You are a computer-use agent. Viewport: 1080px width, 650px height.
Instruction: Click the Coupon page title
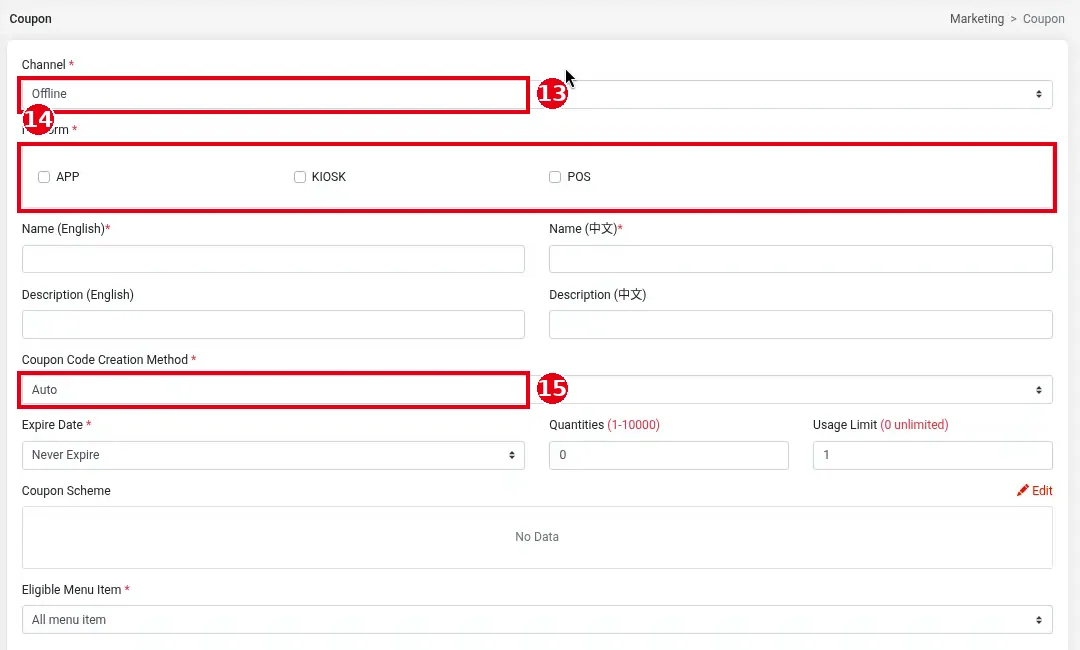(30, 19)
